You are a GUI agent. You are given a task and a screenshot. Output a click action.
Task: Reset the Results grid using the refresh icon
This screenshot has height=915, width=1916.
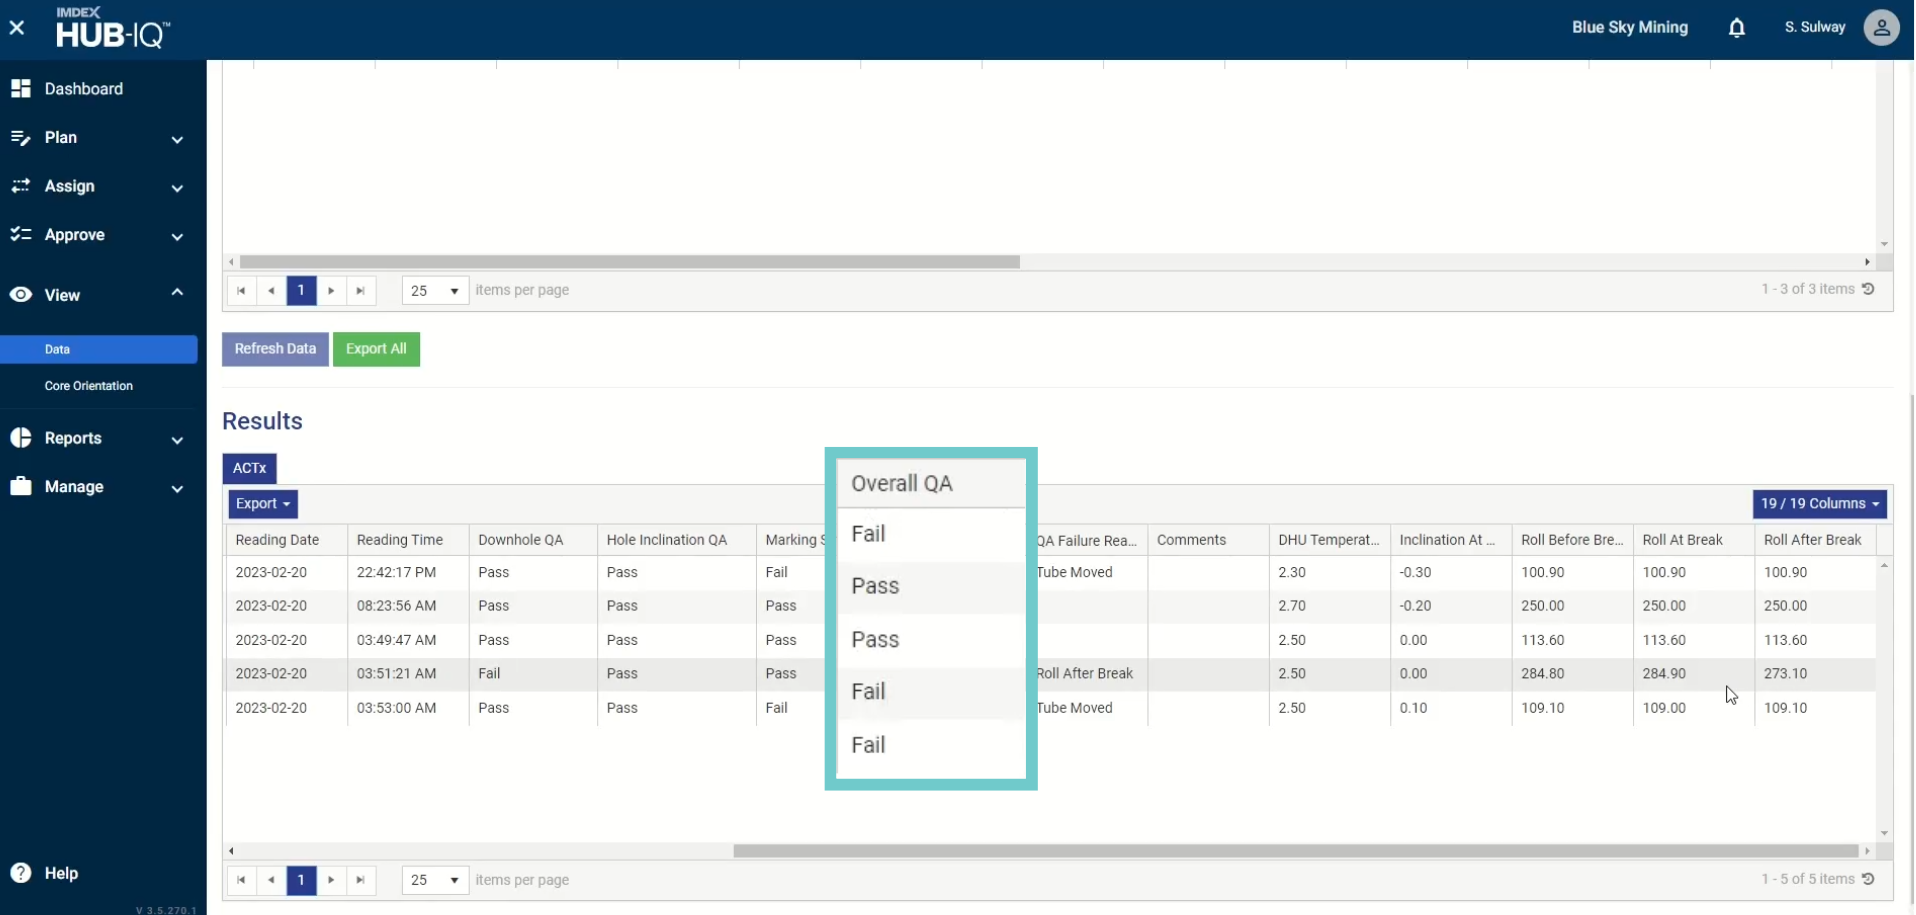tap(1868, 879)
